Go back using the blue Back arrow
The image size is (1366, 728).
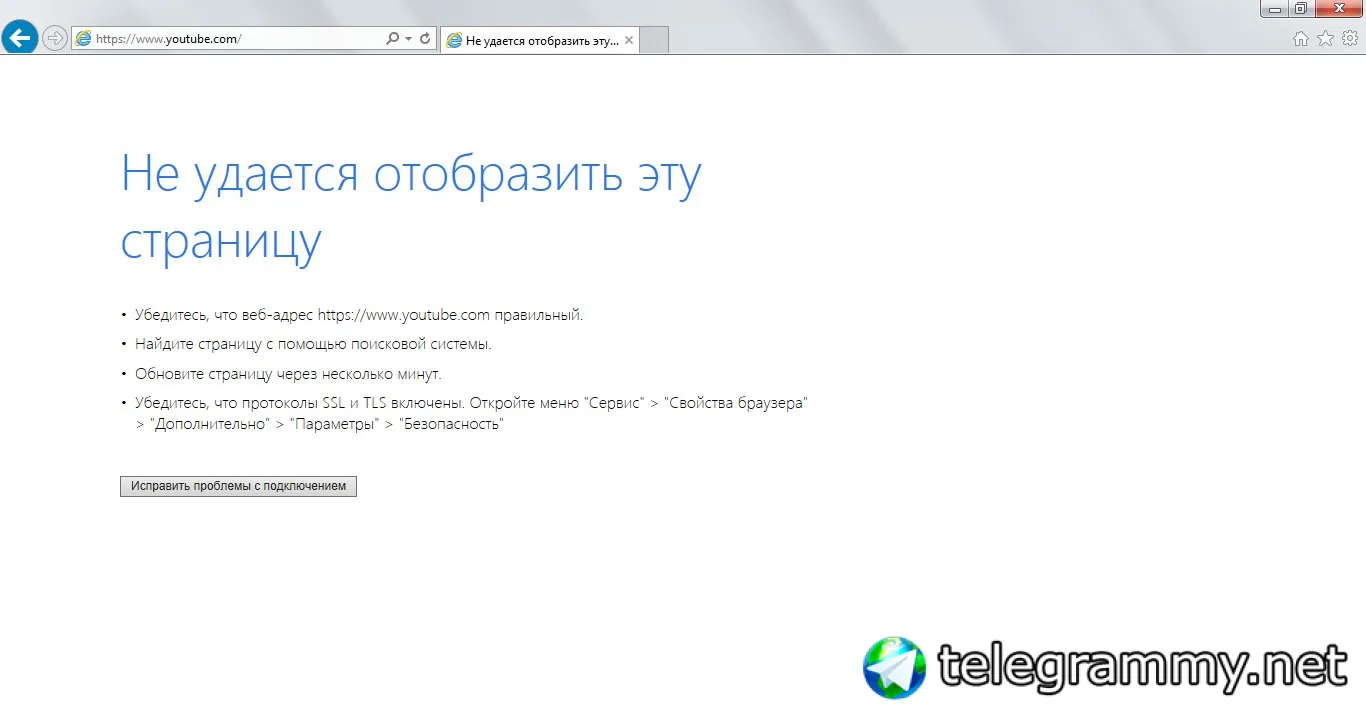[x=19, y=38]
